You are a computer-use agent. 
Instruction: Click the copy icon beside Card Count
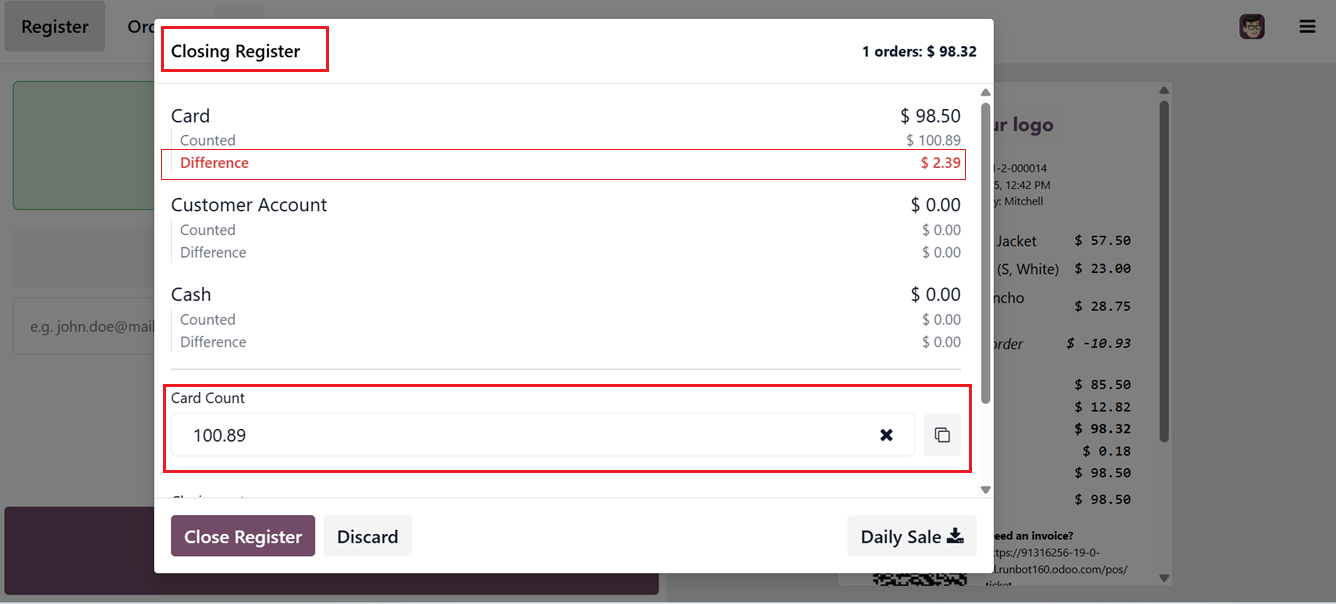(x=942, y=435)
